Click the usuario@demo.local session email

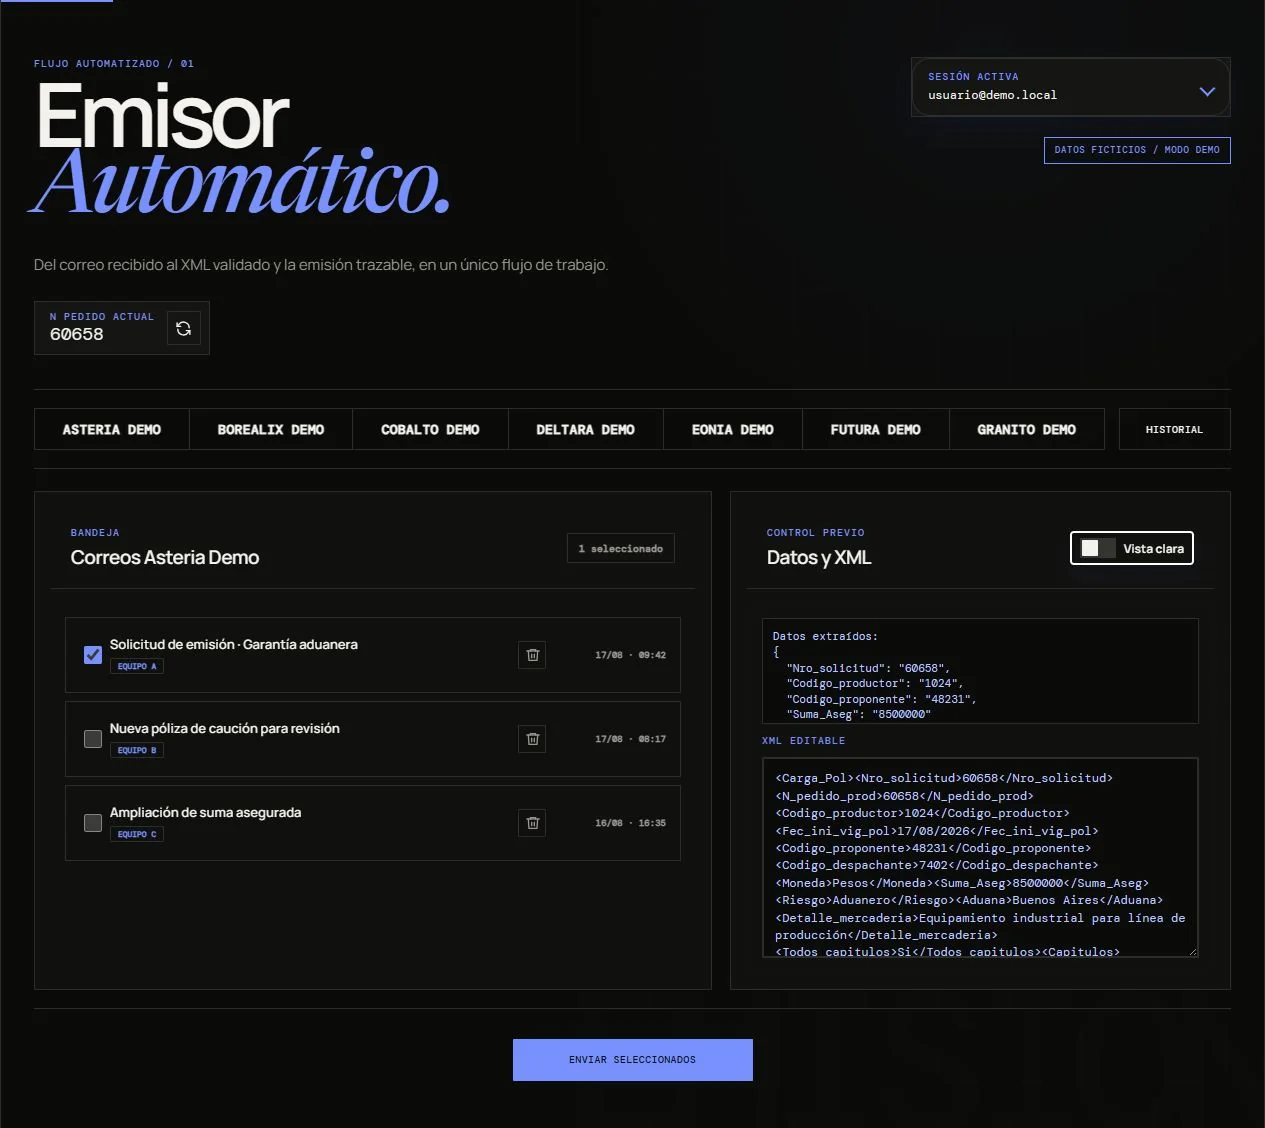click(992, 95)
